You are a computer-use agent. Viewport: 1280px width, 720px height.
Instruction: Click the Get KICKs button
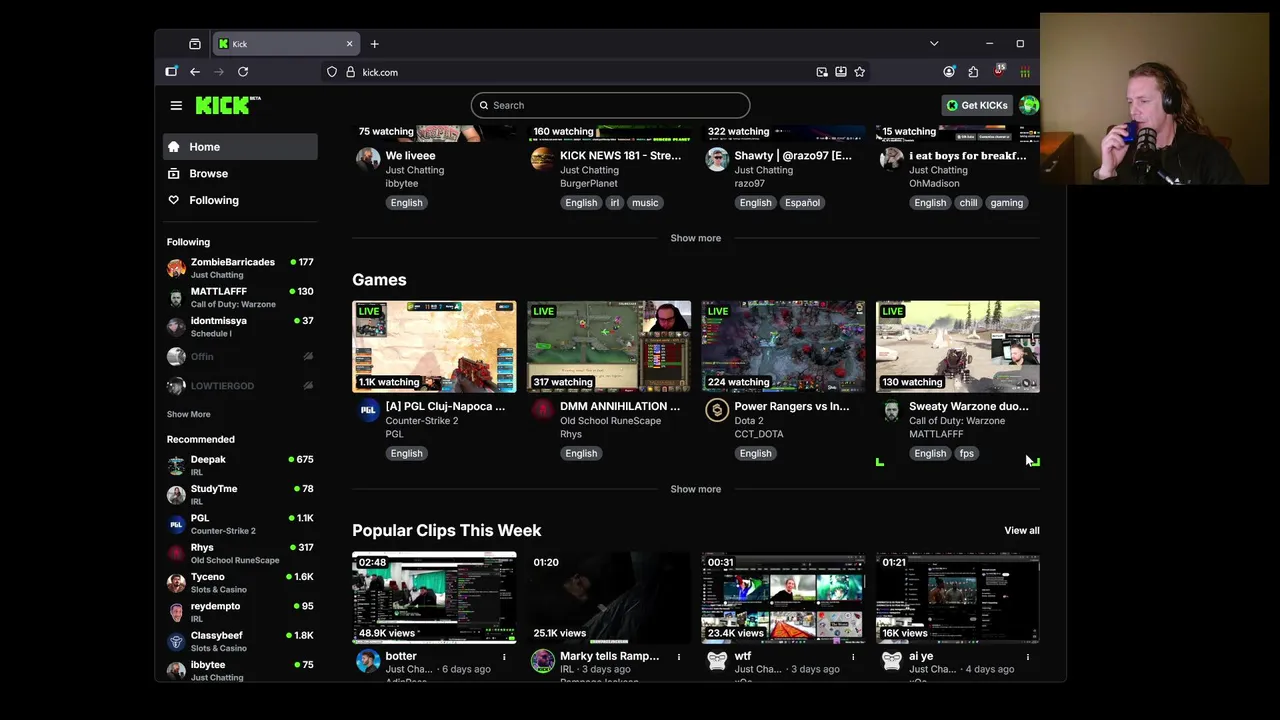click(x=977, y=105)
